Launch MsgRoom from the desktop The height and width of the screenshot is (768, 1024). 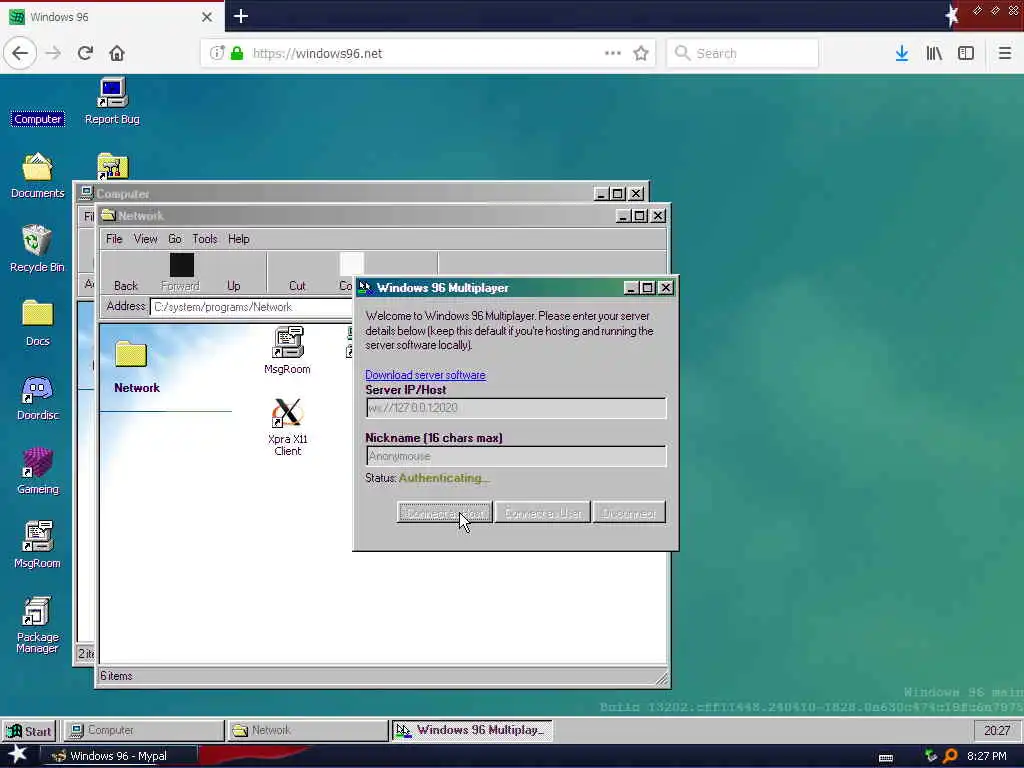pos(37,545)
